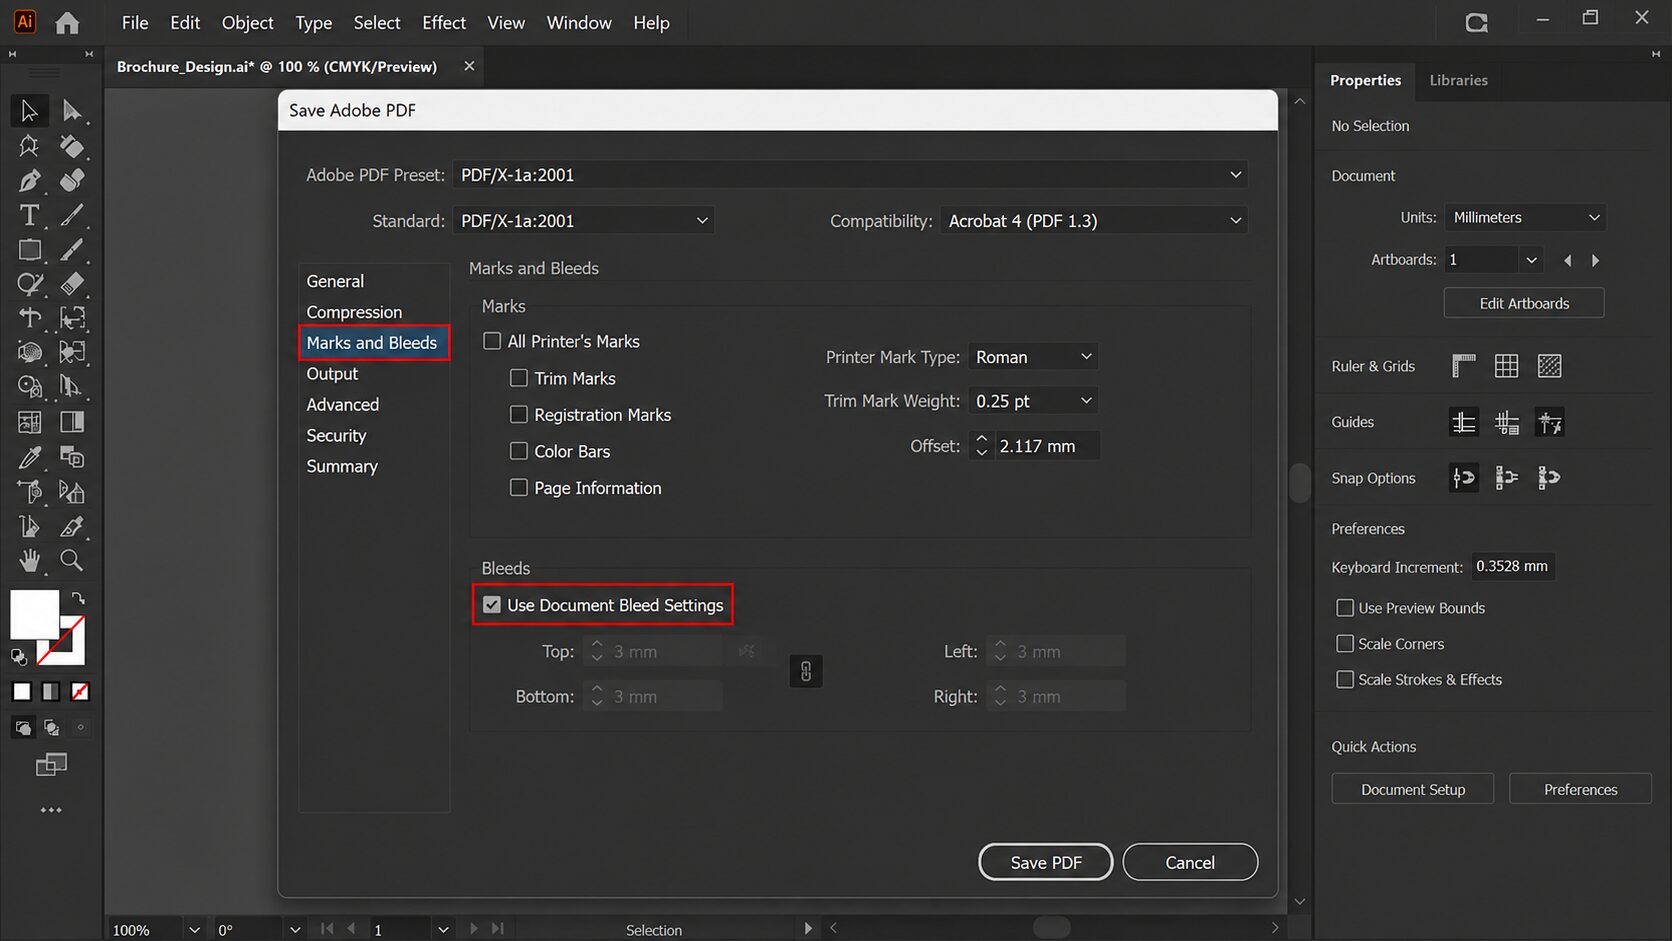Select the Zoom tool magnifier
Viewport: 1672px width, 941px height.
coord(72,561)
